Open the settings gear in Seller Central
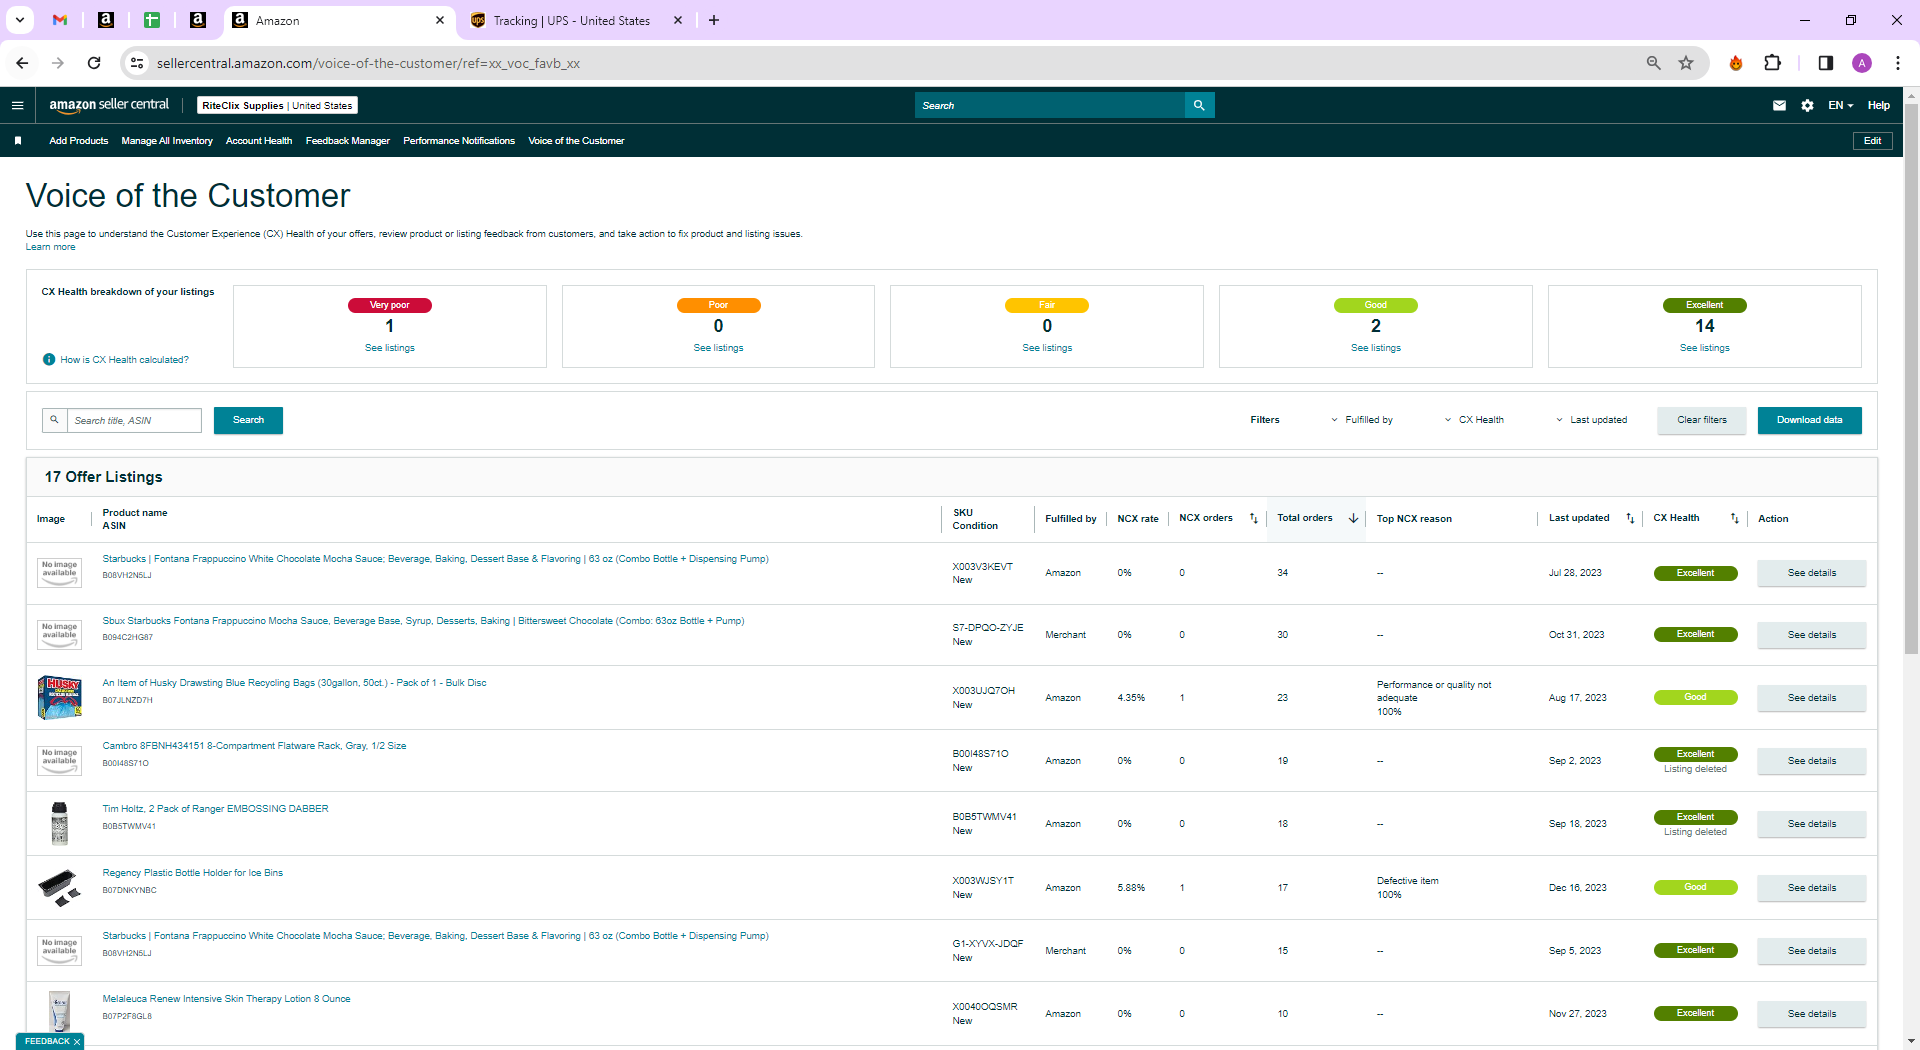The image size is (1920, 1050). click(1807, 105)
